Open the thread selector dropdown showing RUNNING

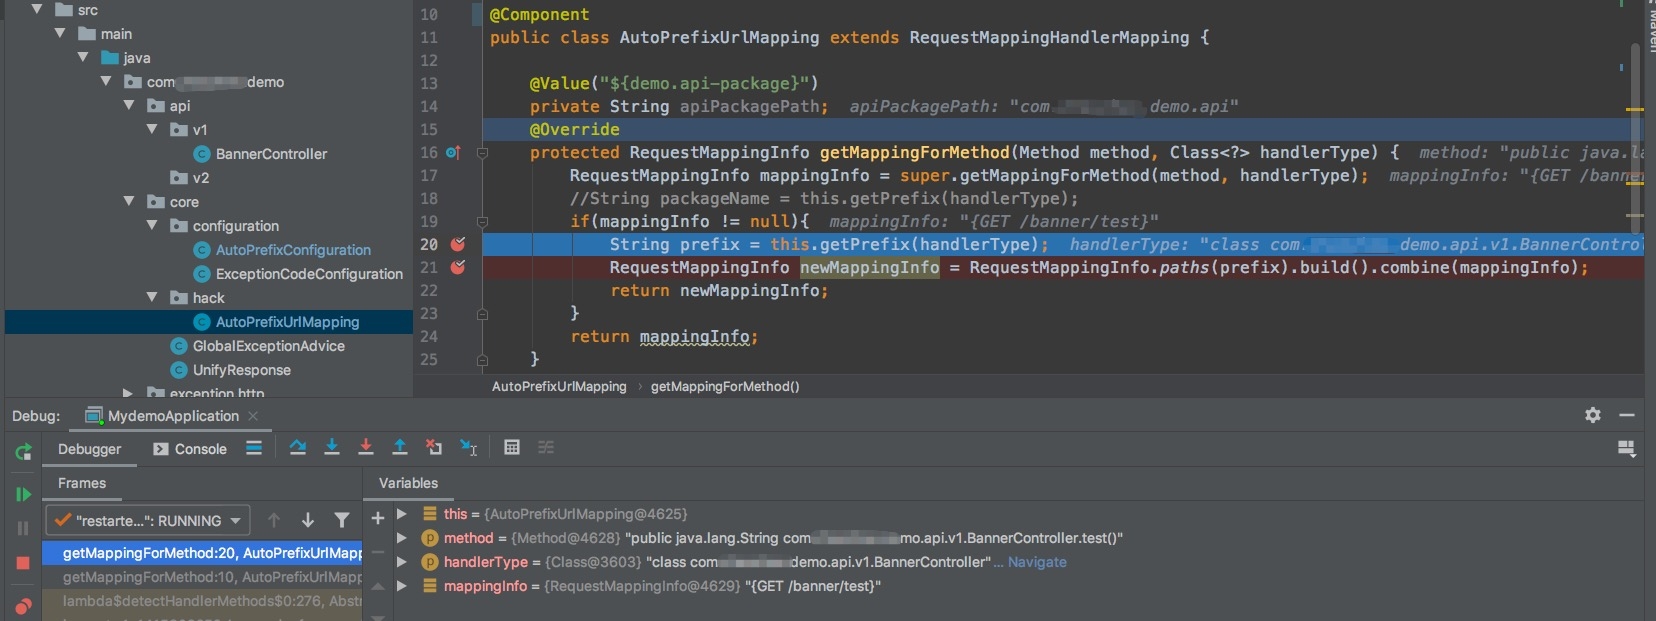tap(148, 520)
